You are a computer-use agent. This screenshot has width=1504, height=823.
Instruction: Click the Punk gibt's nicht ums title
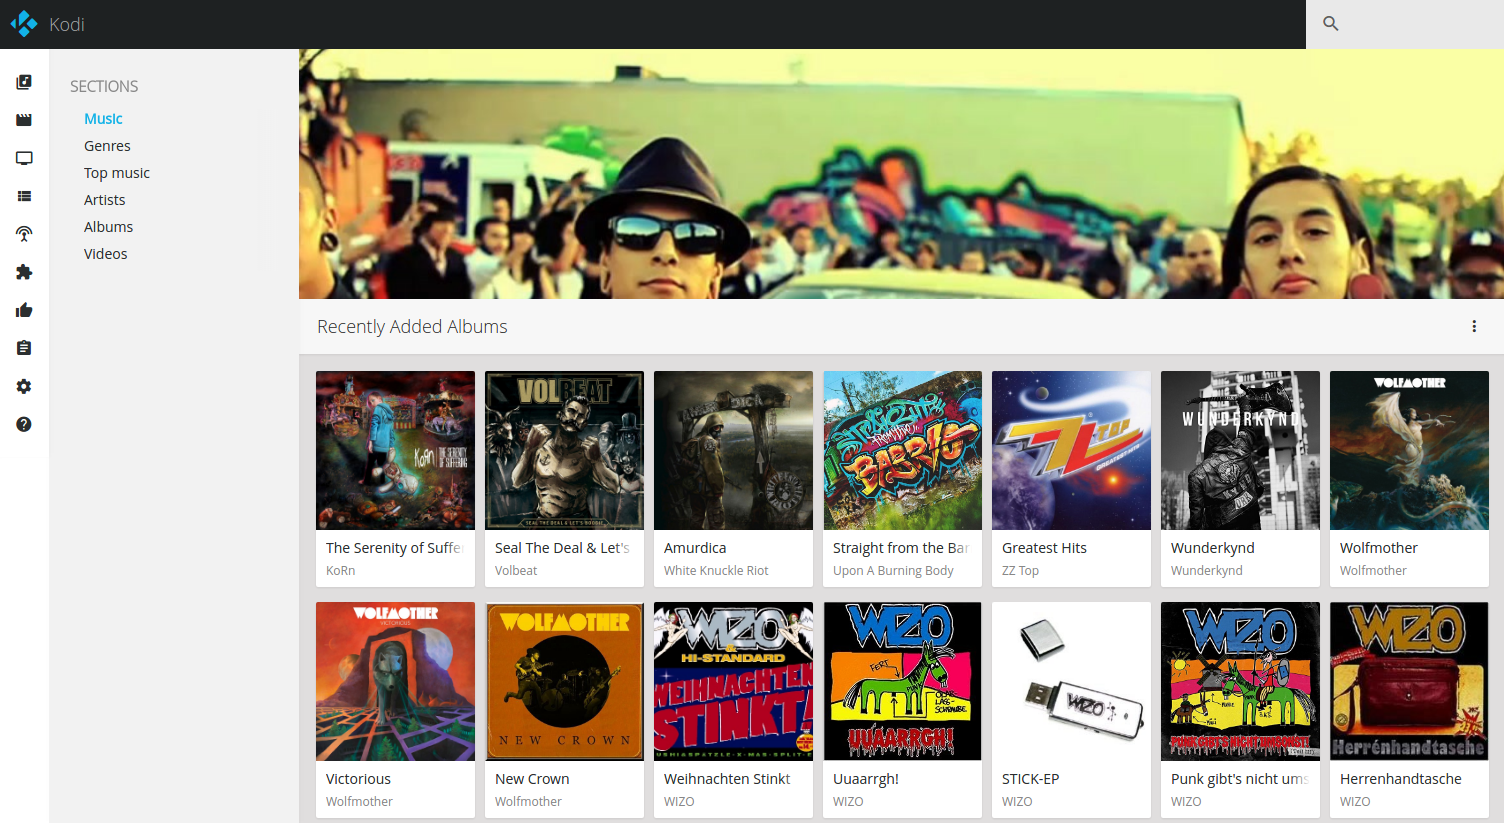click(x=1239, y=778)
